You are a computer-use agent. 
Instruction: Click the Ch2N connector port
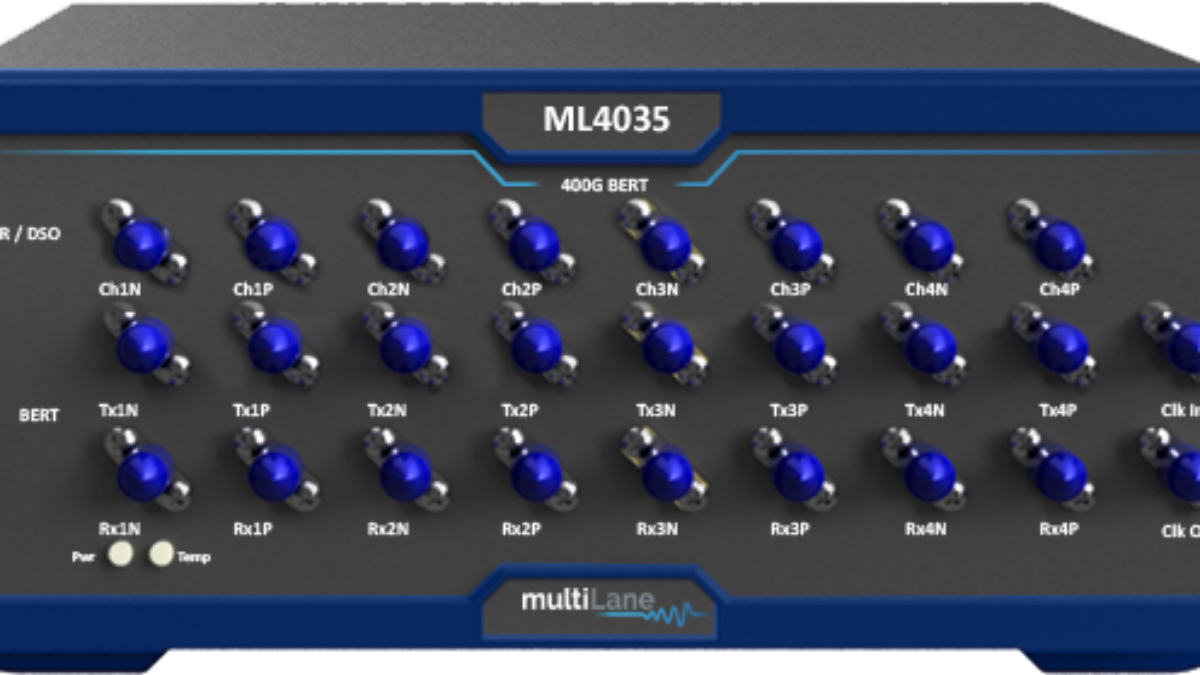[404, 243]
